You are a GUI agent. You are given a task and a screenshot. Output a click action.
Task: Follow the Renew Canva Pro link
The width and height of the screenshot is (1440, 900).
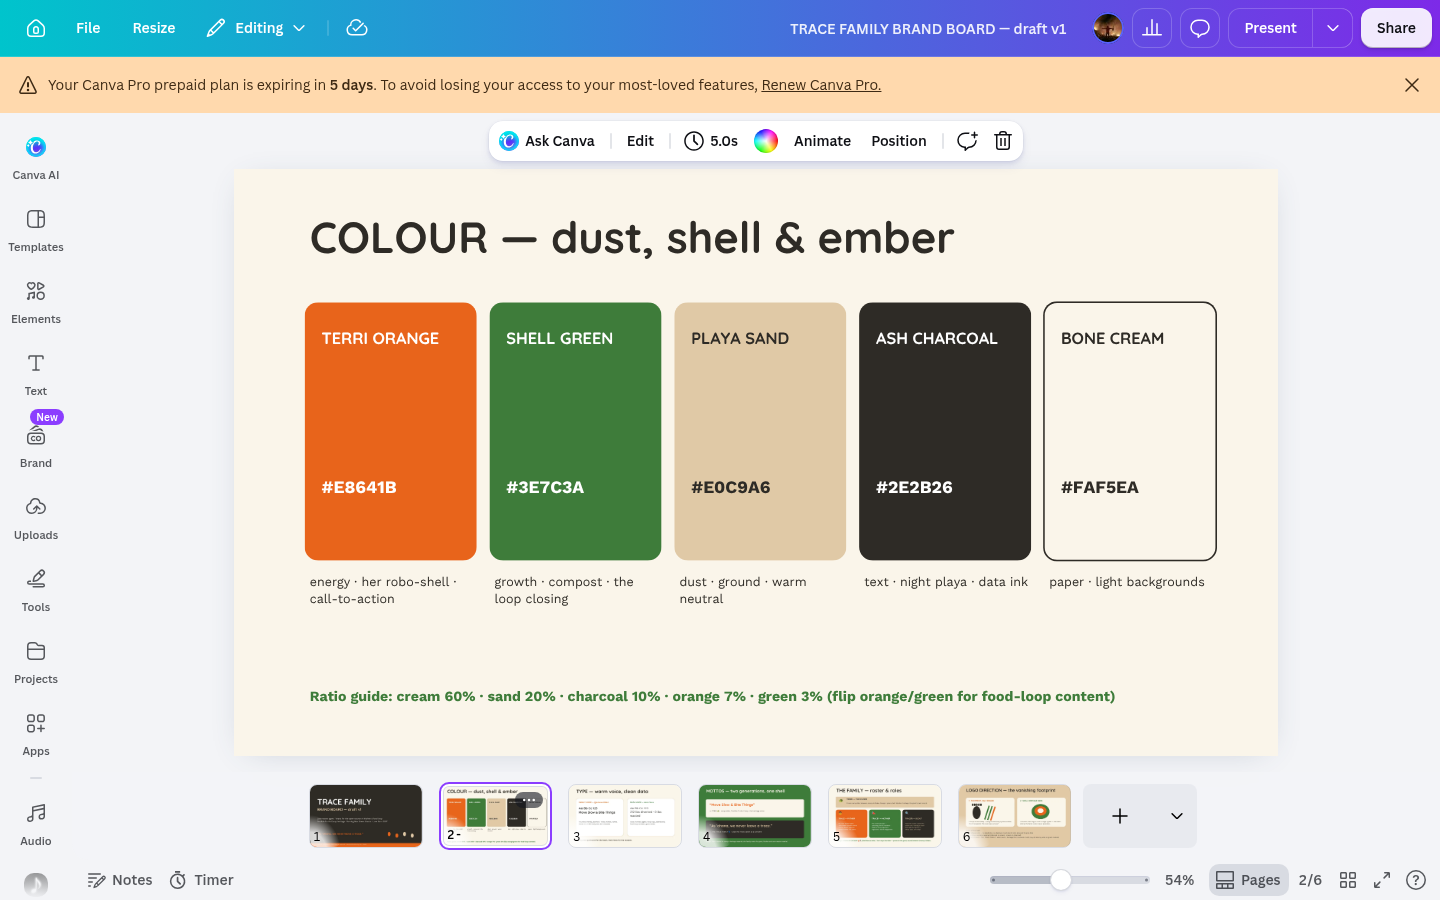pos(821,85)
